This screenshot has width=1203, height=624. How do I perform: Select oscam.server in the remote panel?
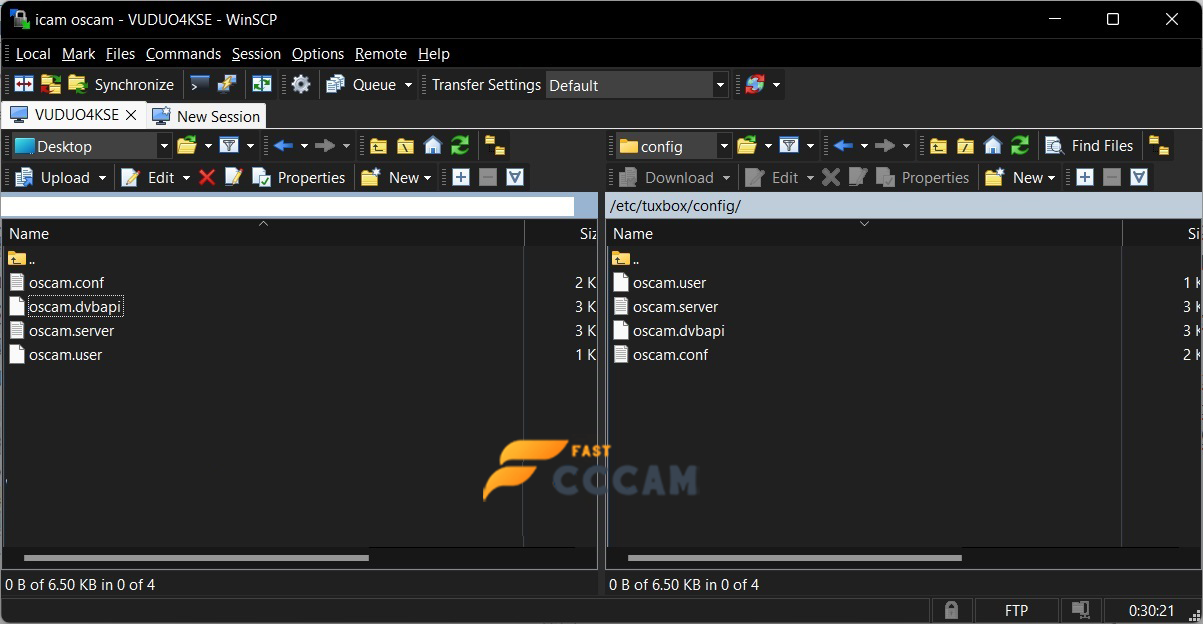[674, 306]
